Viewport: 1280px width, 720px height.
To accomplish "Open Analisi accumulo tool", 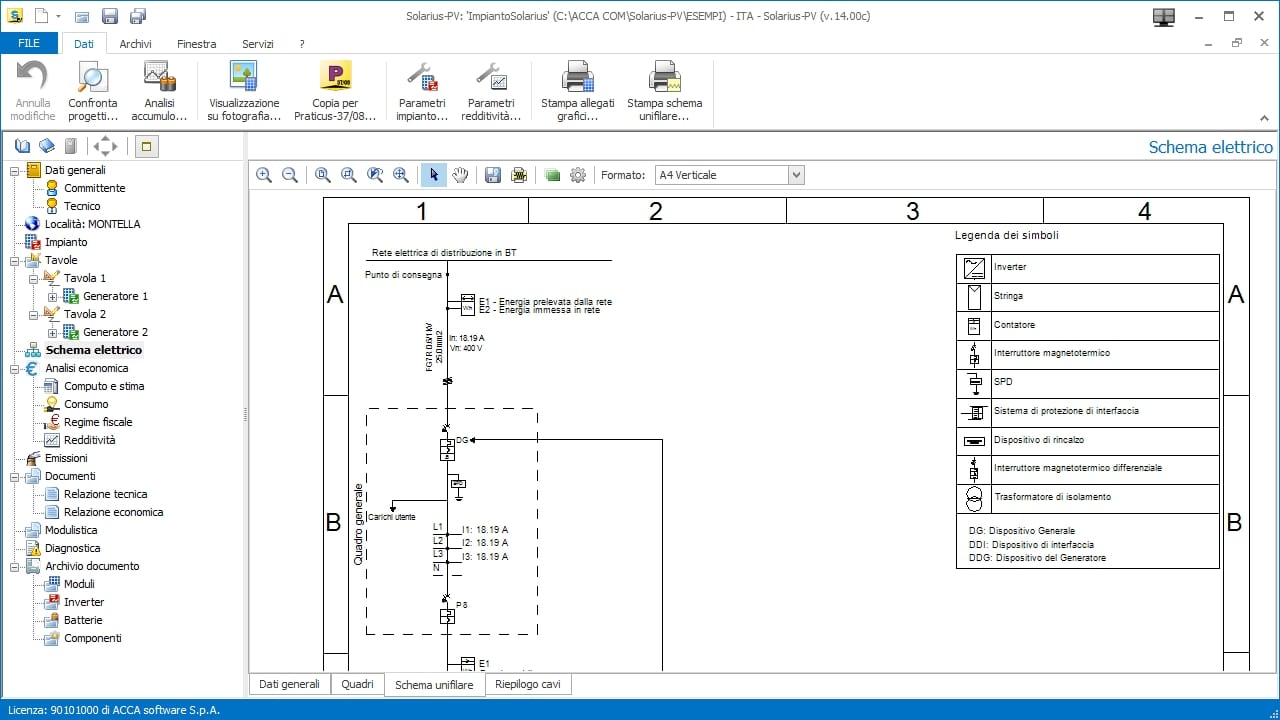I will click(159, 78).
